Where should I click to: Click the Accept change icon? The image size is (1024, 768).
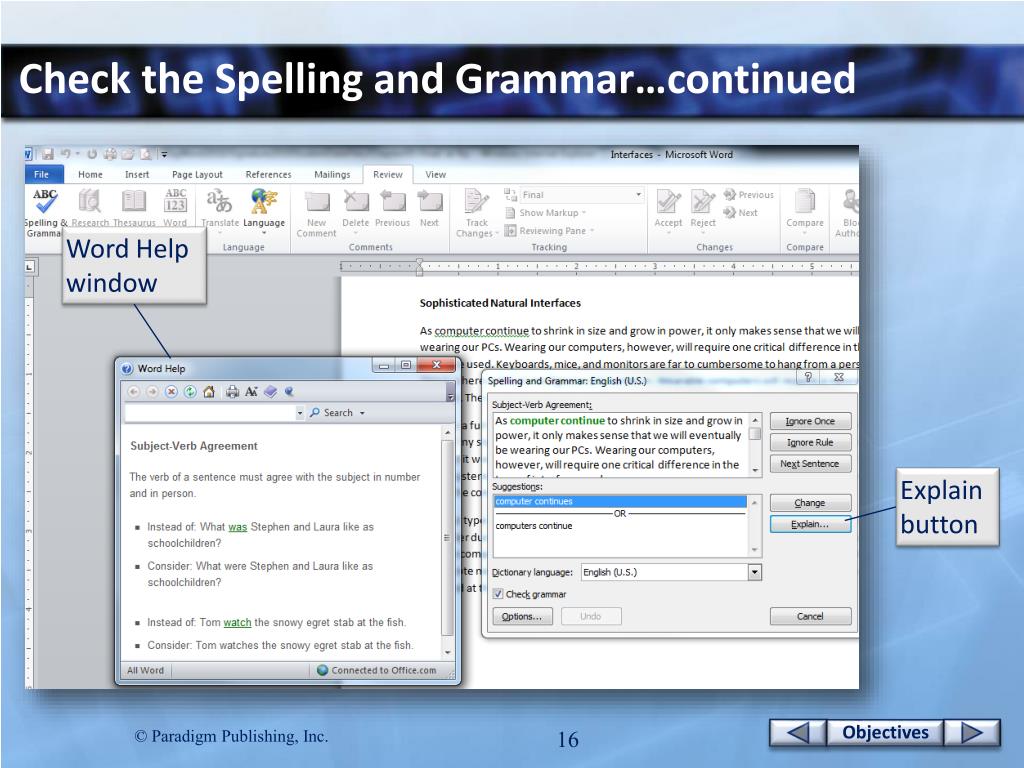[668, 201]
